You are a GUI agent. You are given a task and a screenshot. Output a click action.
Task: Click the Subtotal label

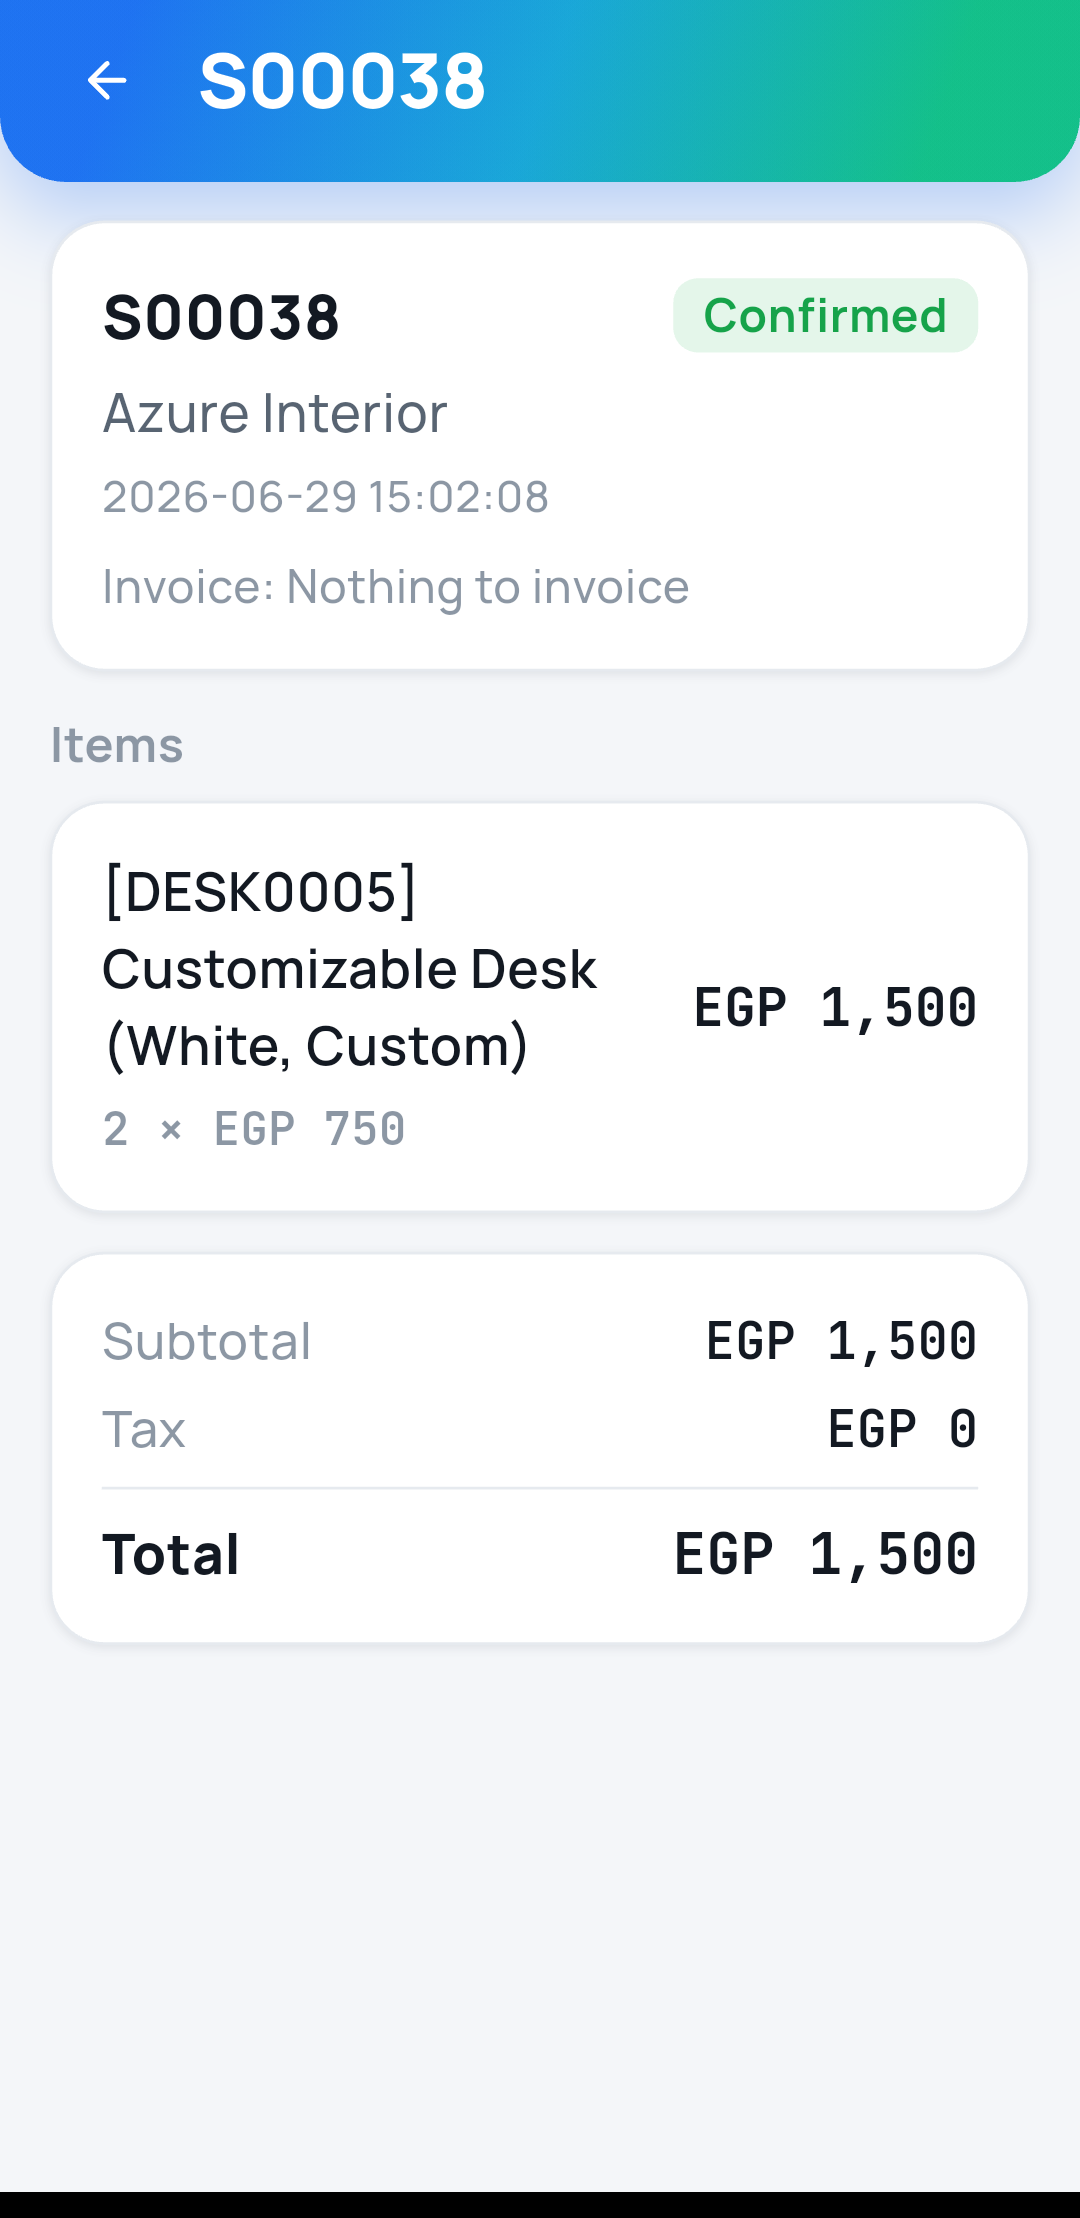[207, 1341]
